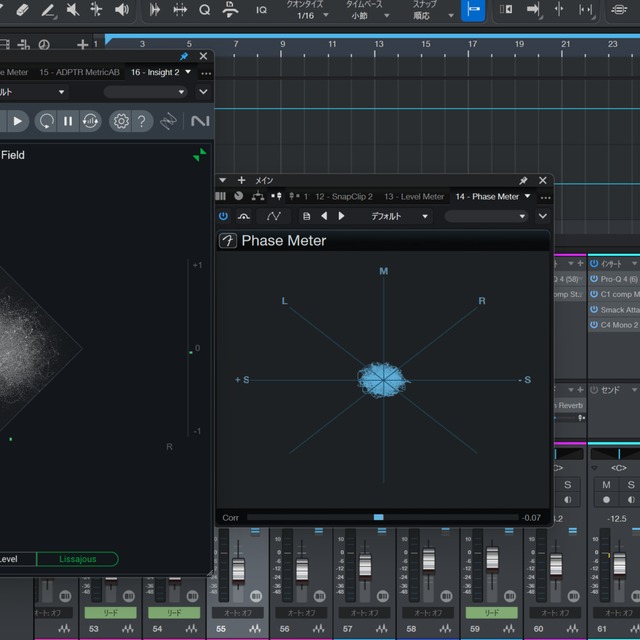Switch to the 13 - Level Meter tab
Screen dimensions: 640x640
413,197
